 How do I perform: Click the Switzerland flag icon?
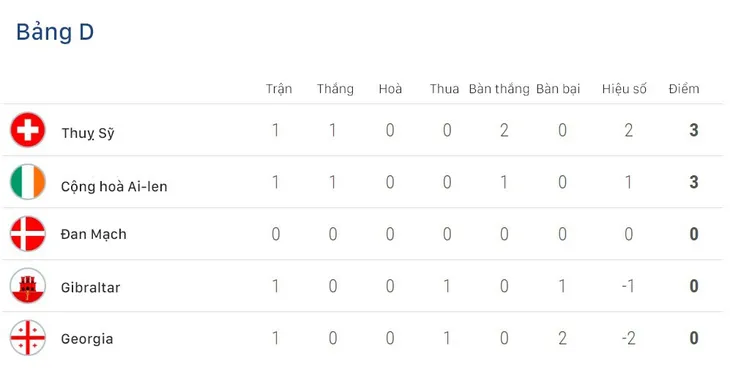pyautogui.click(x=28, y=130)
